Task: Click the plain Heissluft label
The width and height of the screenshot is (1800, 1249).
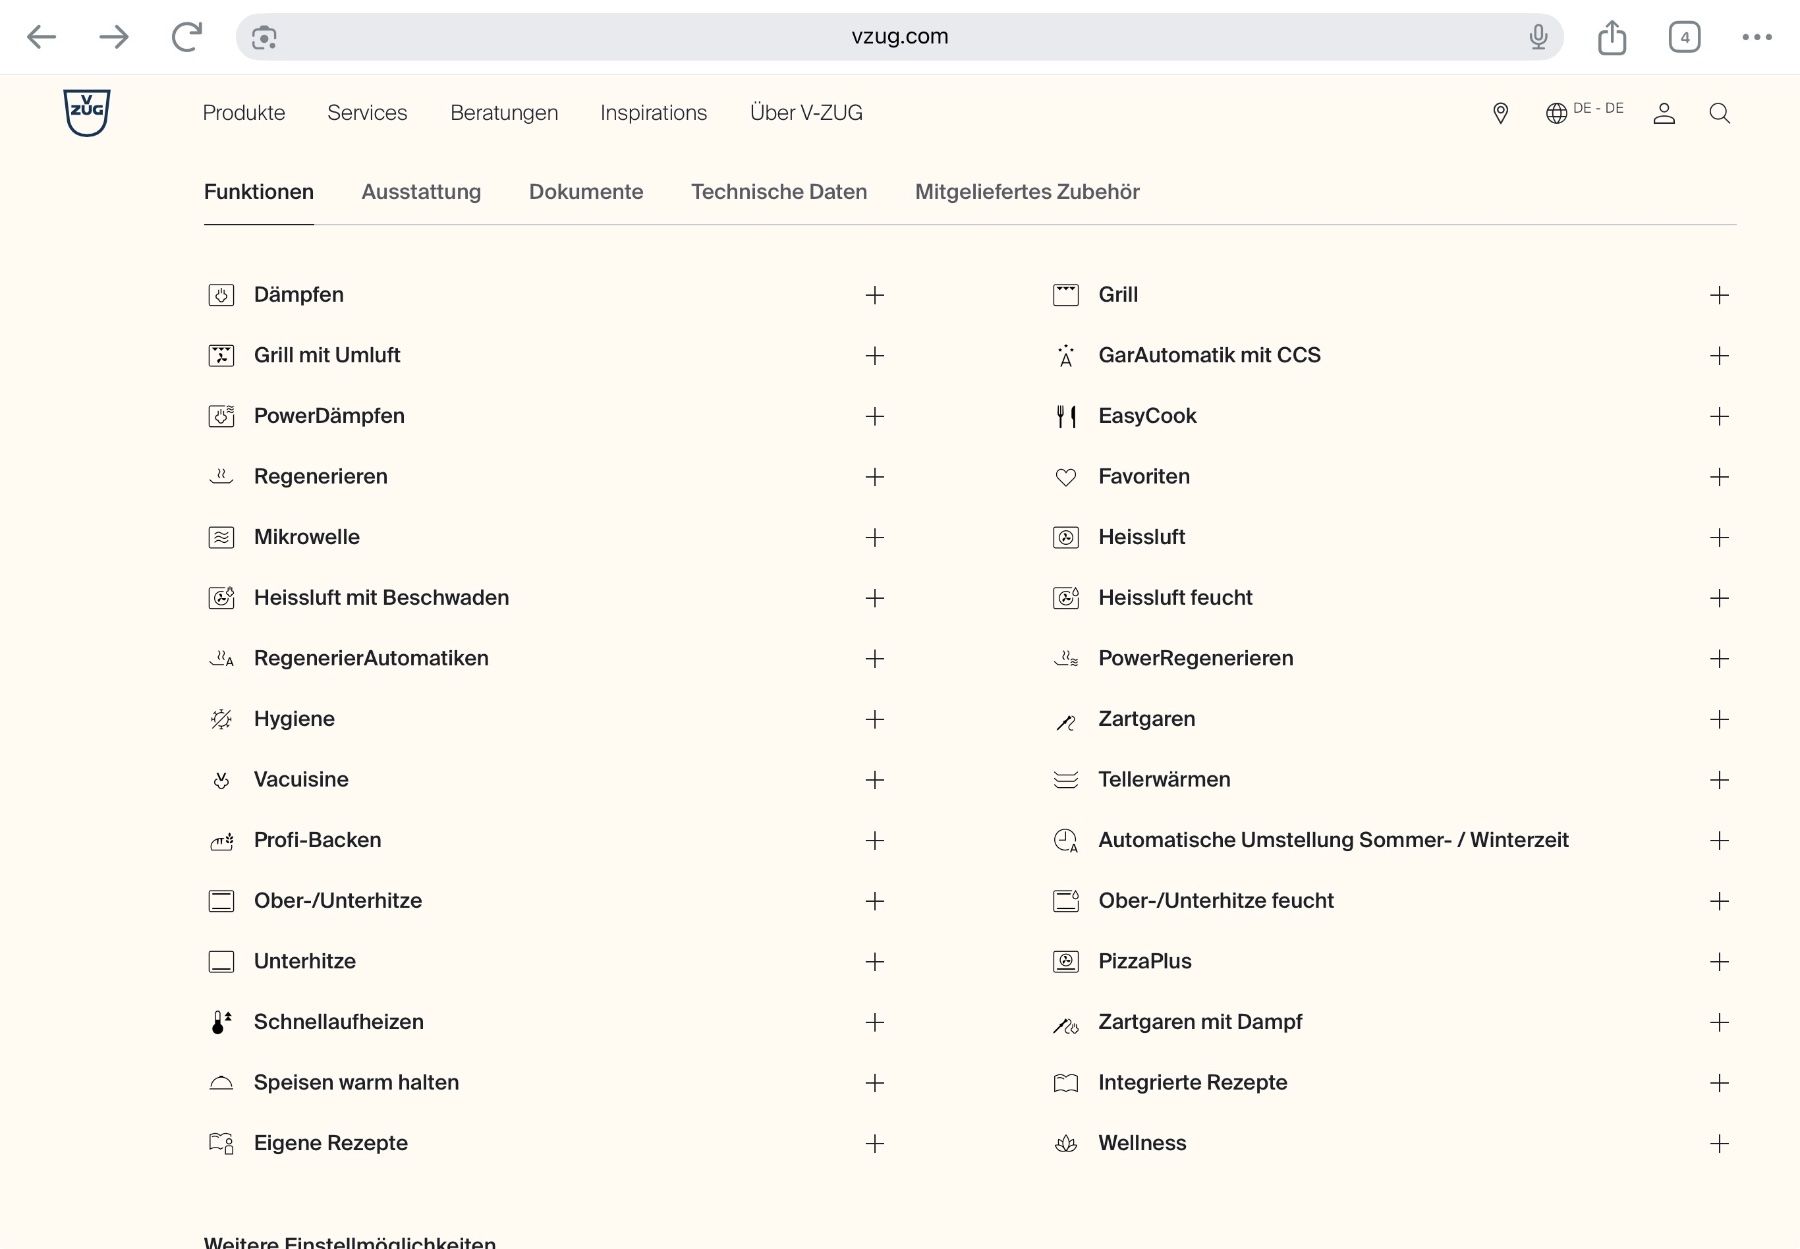Action: click(1142, 537)
